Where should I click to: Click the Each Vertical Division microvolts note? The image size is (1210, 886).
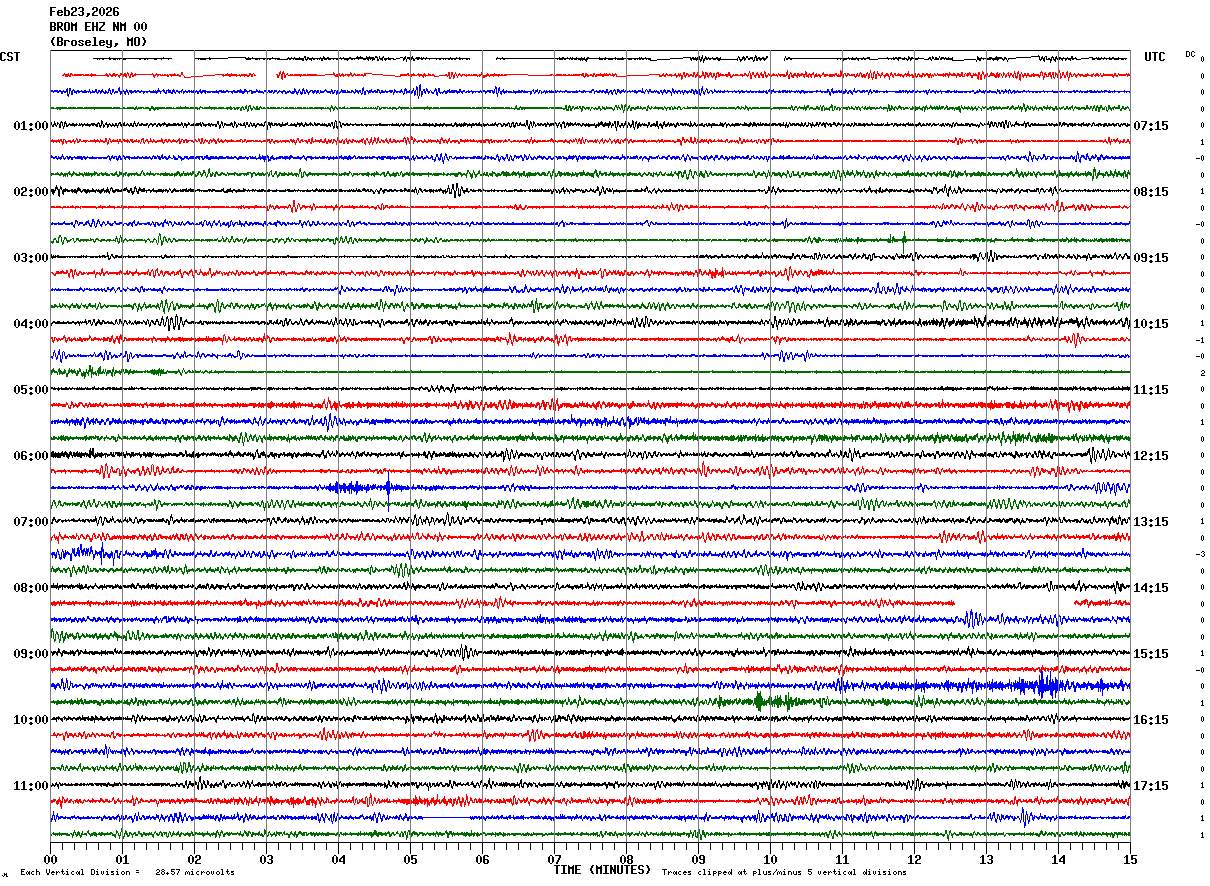[x=128, y=872]
